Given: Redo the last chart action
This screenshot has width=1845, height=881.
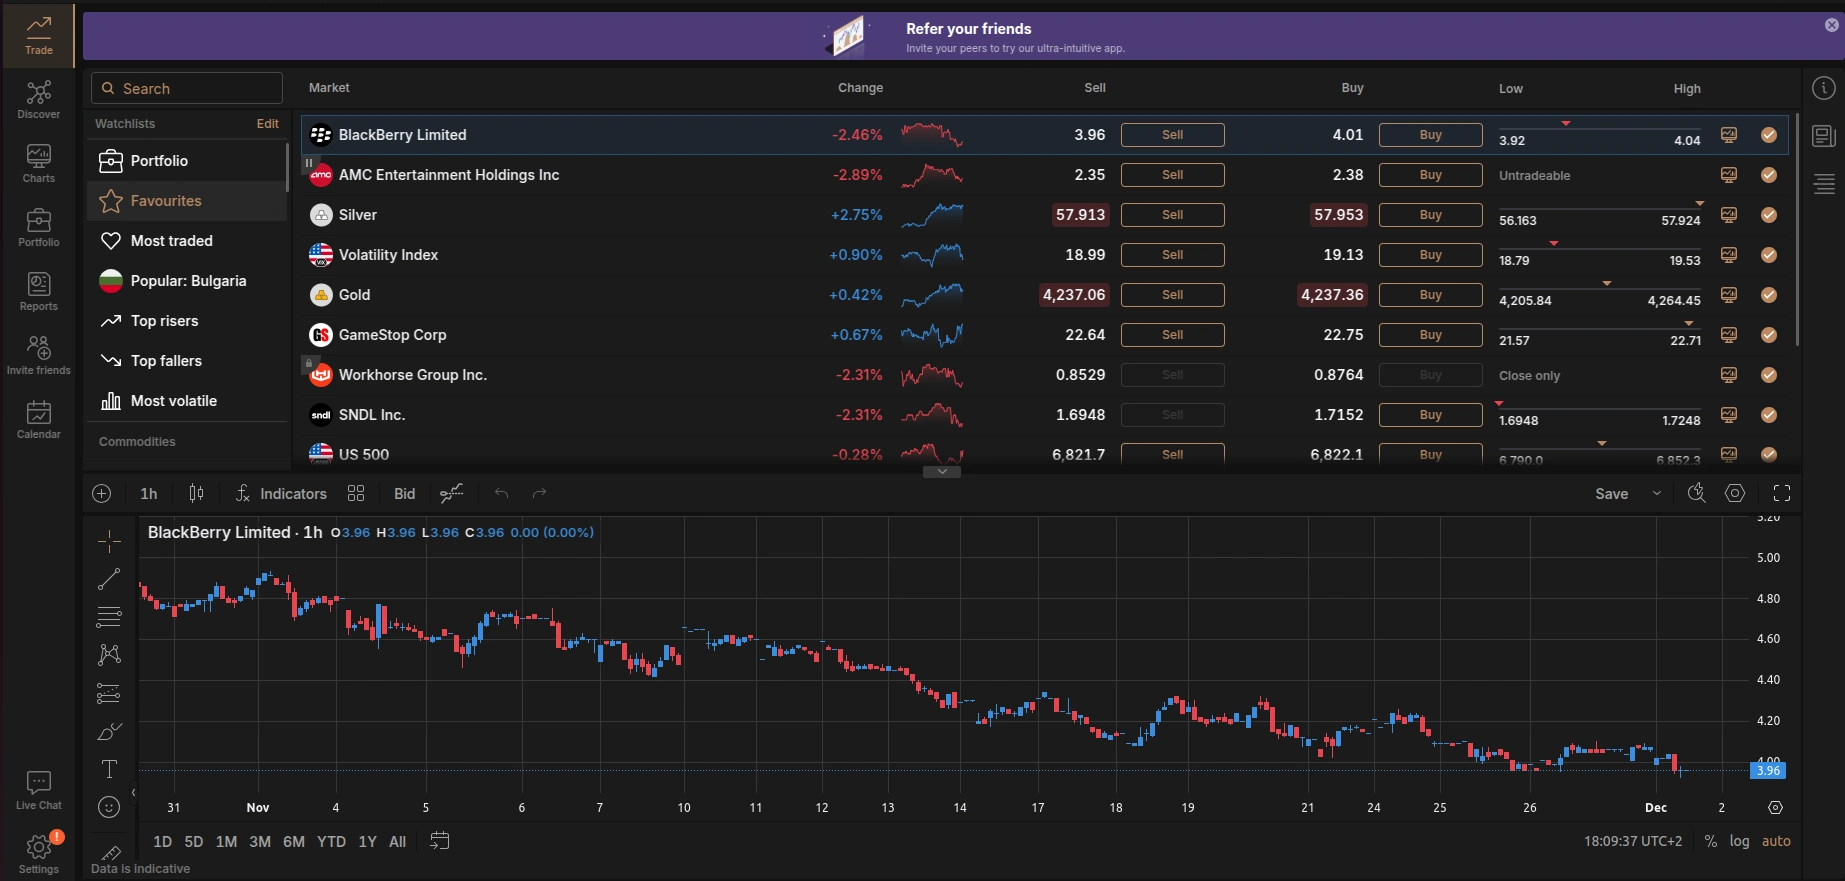Looking at the screenshot, I should click(x=540, y=493).
